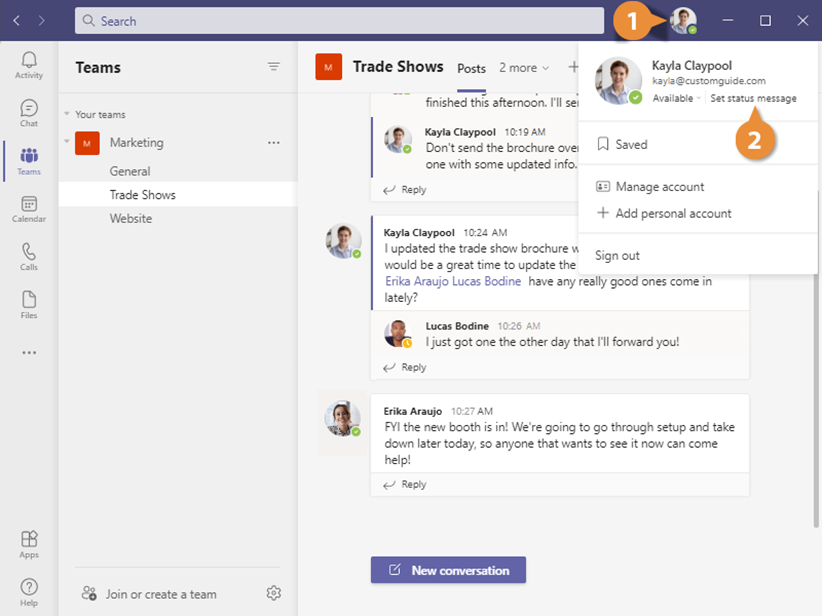Screen dimensions: 822x616
Task: Click the Trade Shows channel avatar in header
Action: click(329, 67)
